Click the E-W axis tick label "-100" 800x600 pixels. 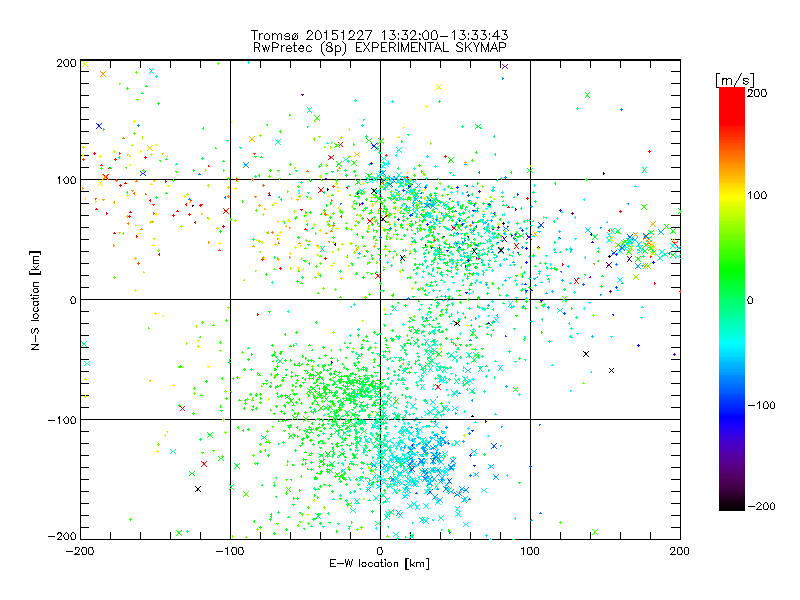tap(230, 551)
